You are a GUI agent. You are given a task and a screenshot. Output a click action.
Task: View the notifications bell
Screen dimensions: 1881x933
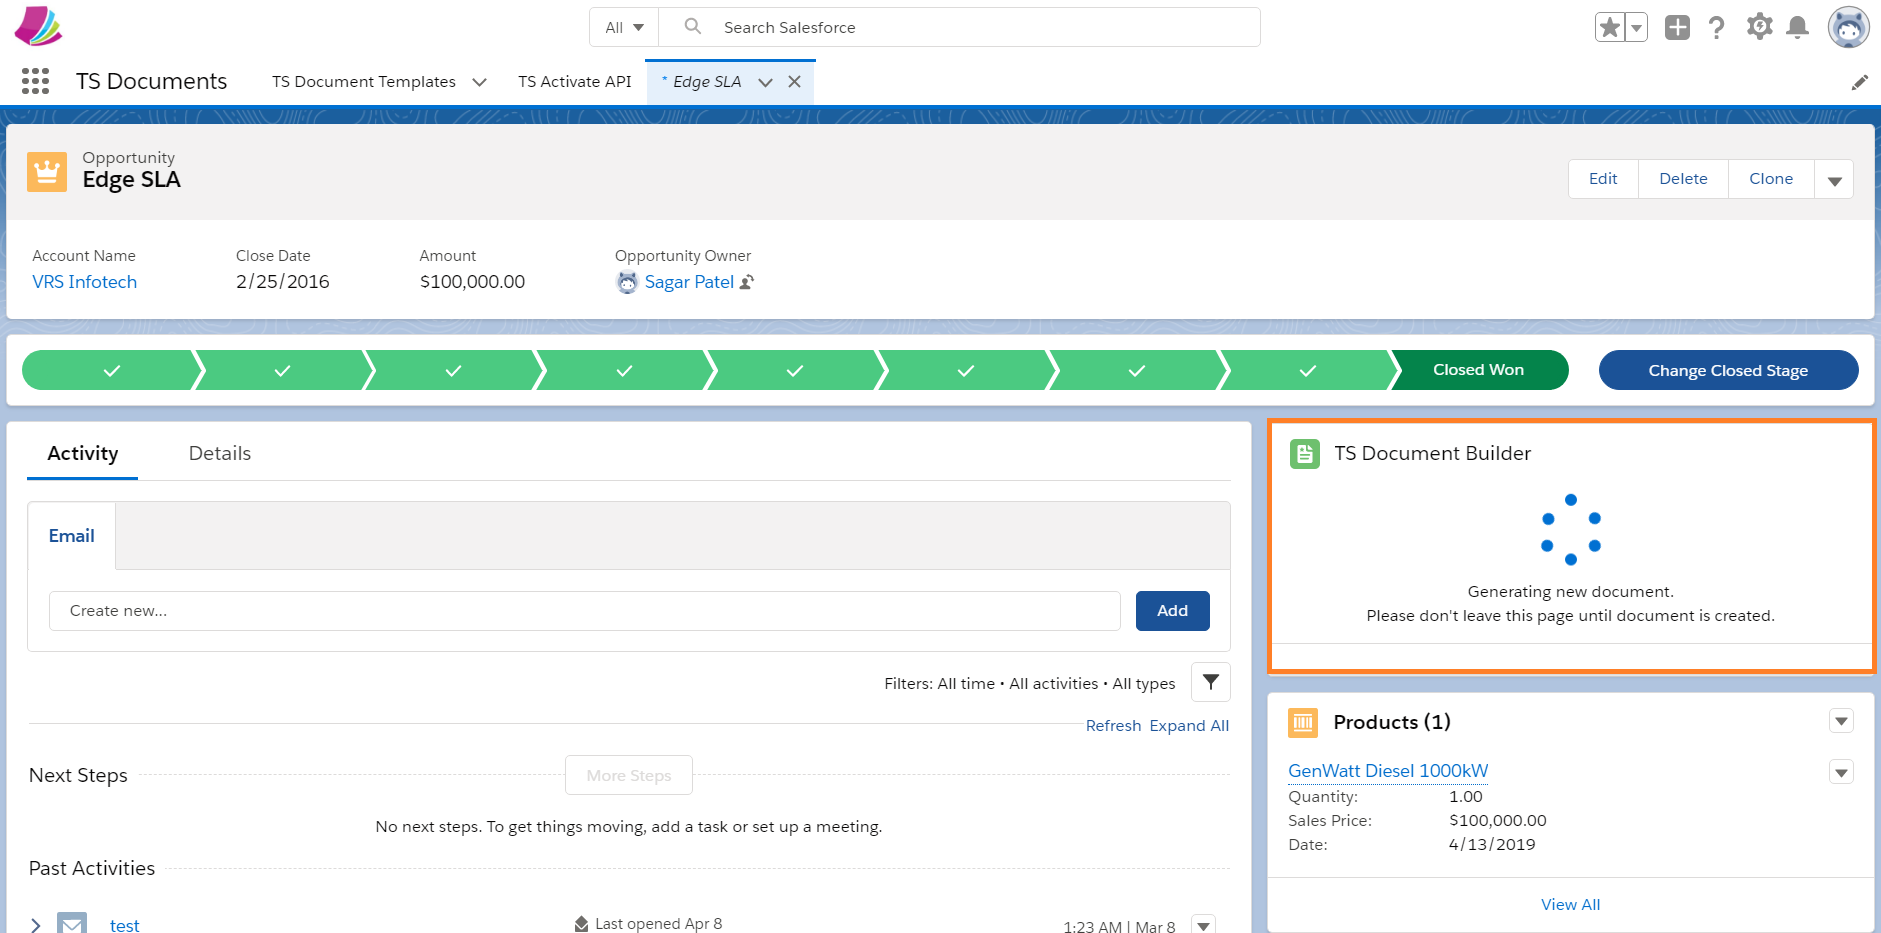1797,28
